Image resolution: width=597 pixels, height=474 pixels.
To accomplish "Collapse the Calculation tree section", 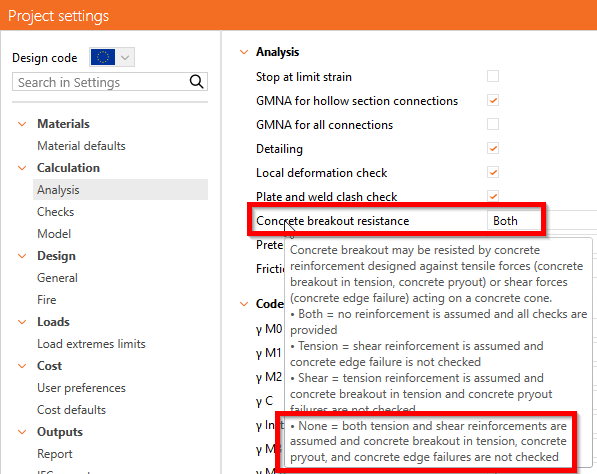I will click(22, 168).
